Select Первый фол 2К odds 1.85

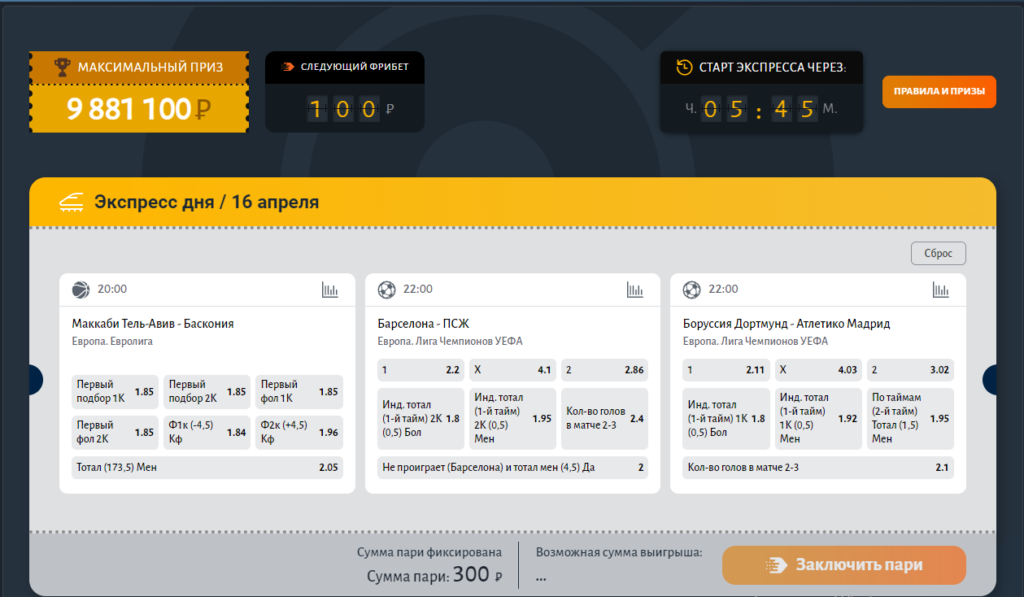pos(115,432)
